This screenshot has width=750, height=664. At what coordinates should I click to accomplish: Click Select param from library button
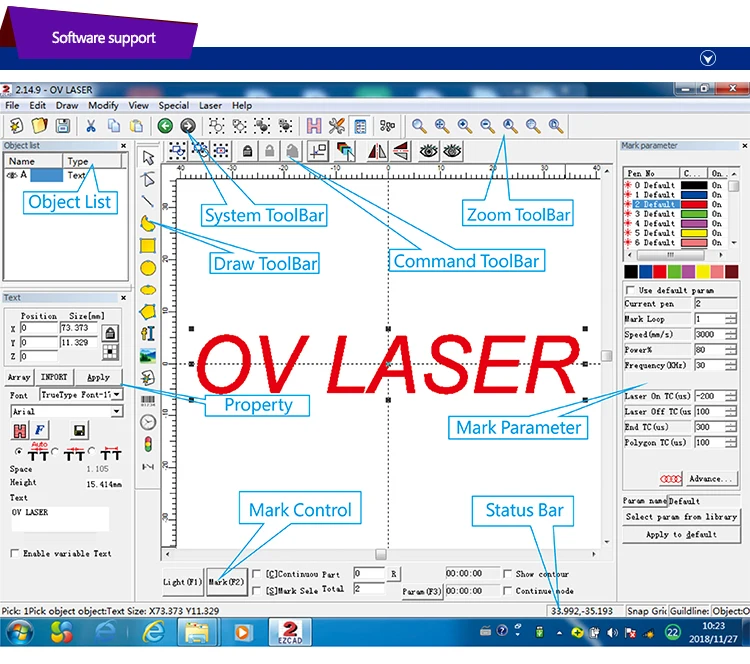680,517
